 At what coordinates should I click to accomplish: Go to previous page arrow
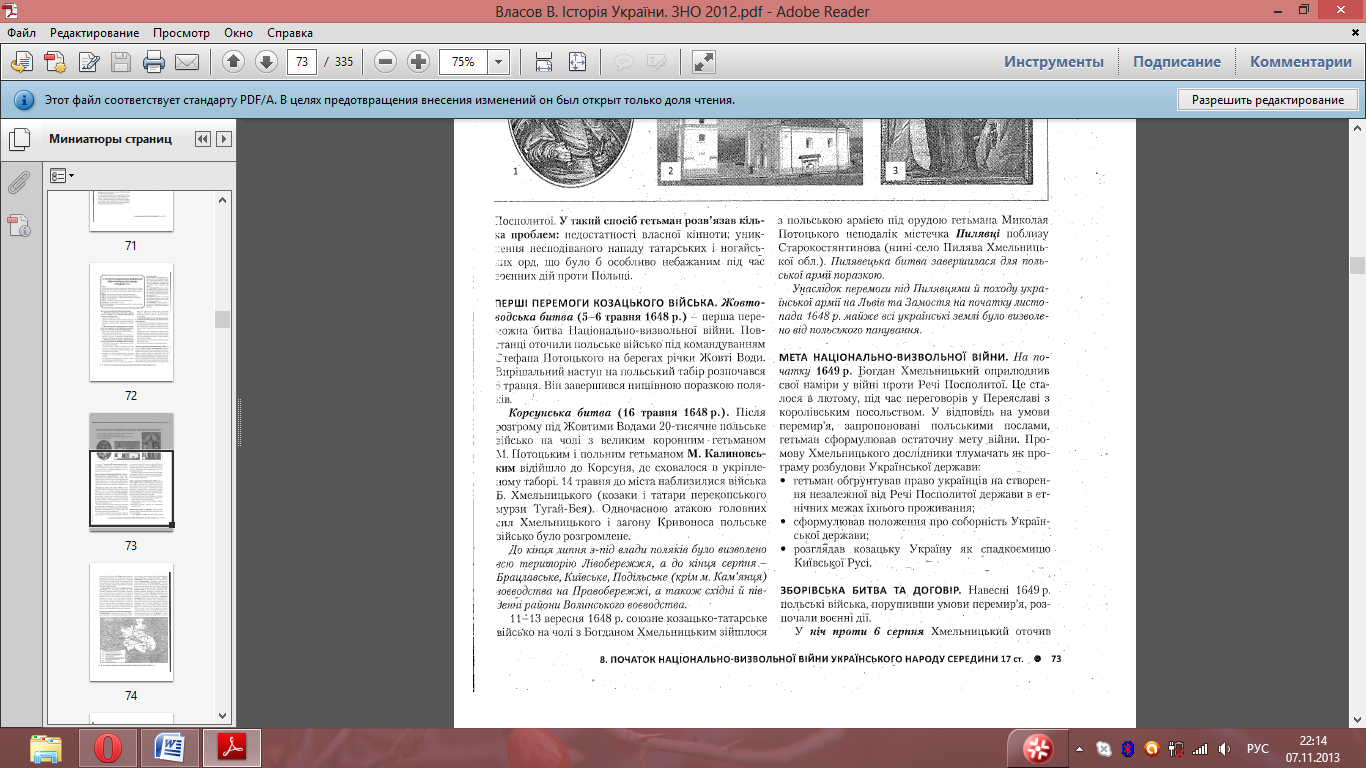(233, 62)
